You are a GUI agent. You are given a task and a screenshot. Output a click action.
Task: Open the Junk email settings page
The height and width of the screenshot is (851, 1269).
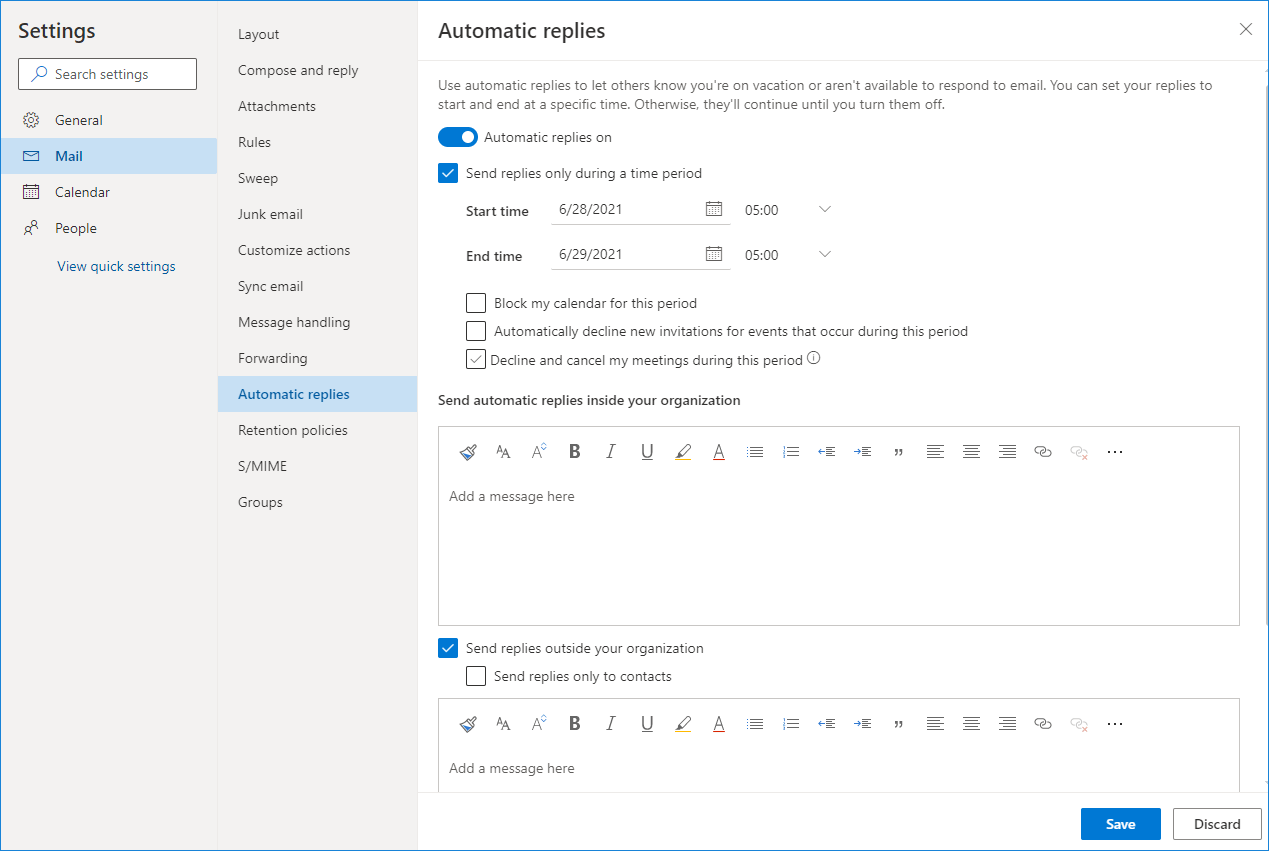coord(270,213)
